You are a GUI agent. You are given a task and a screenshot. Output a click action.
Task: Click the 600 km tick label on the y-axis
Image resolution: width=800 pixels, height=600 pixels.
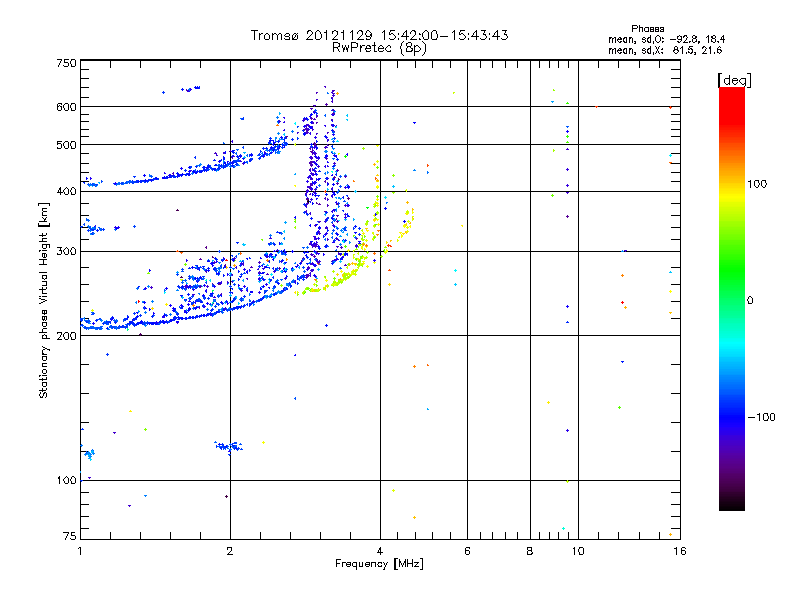(x=66, y=107)
